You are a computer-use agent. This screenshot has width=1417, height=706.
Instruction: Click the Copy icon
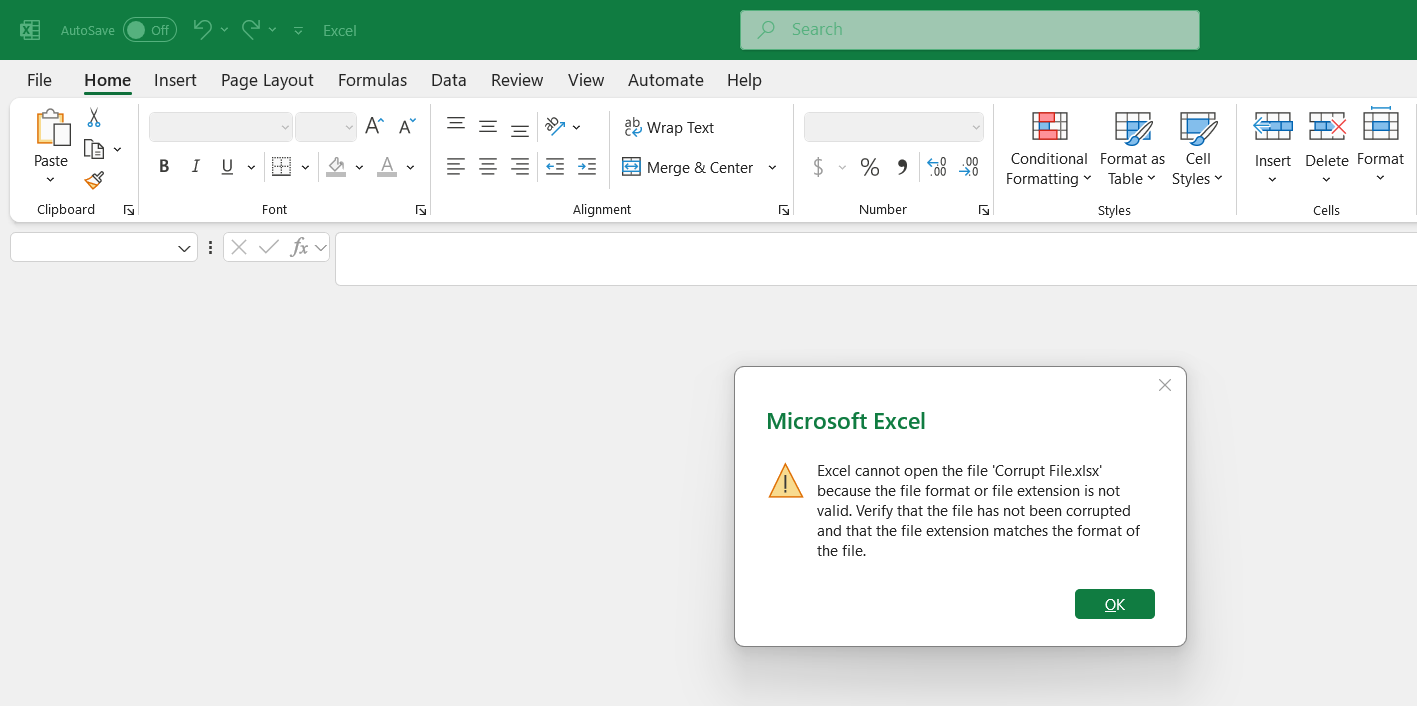point(94,149)
